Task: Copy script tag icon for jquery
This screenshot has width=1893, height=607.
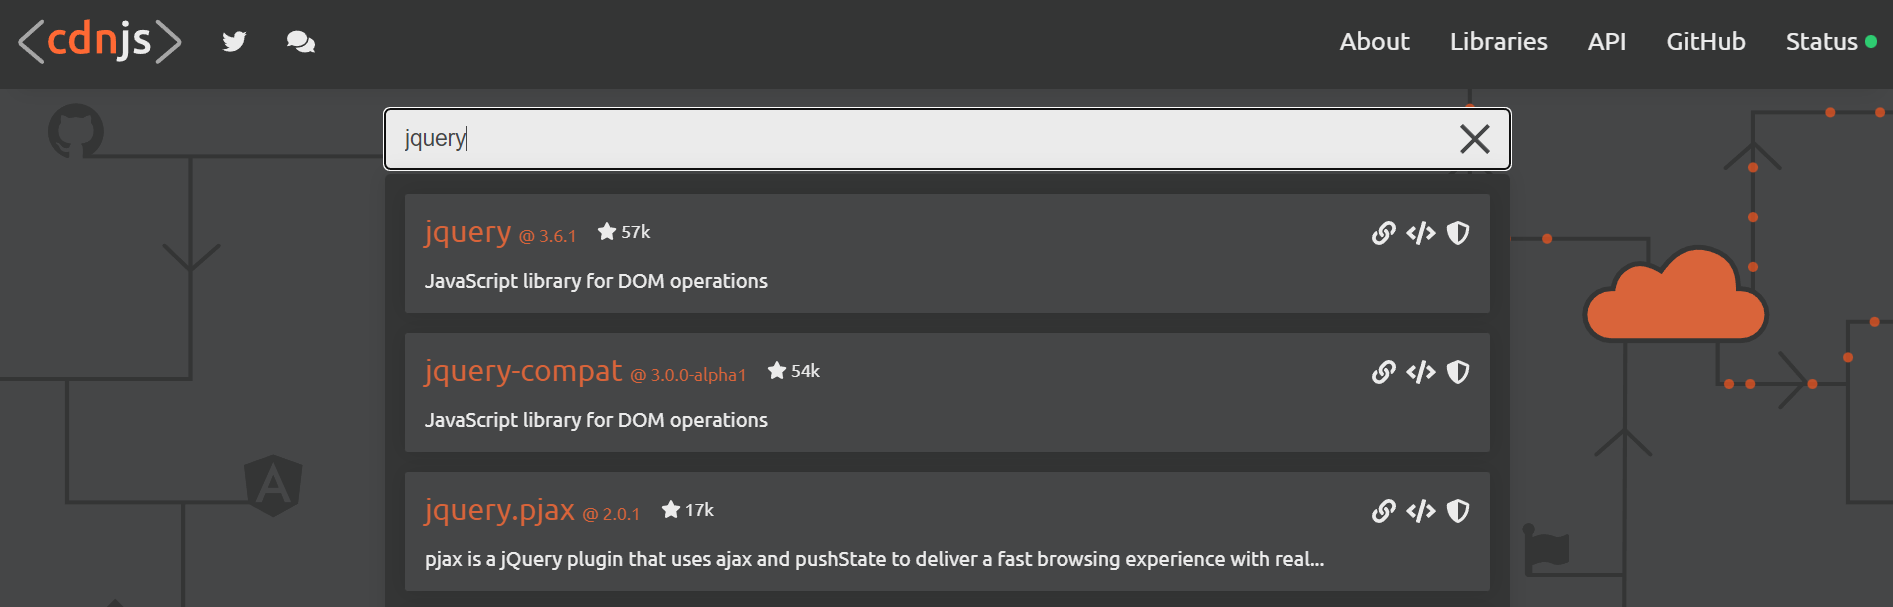Action: [1421, 233]
